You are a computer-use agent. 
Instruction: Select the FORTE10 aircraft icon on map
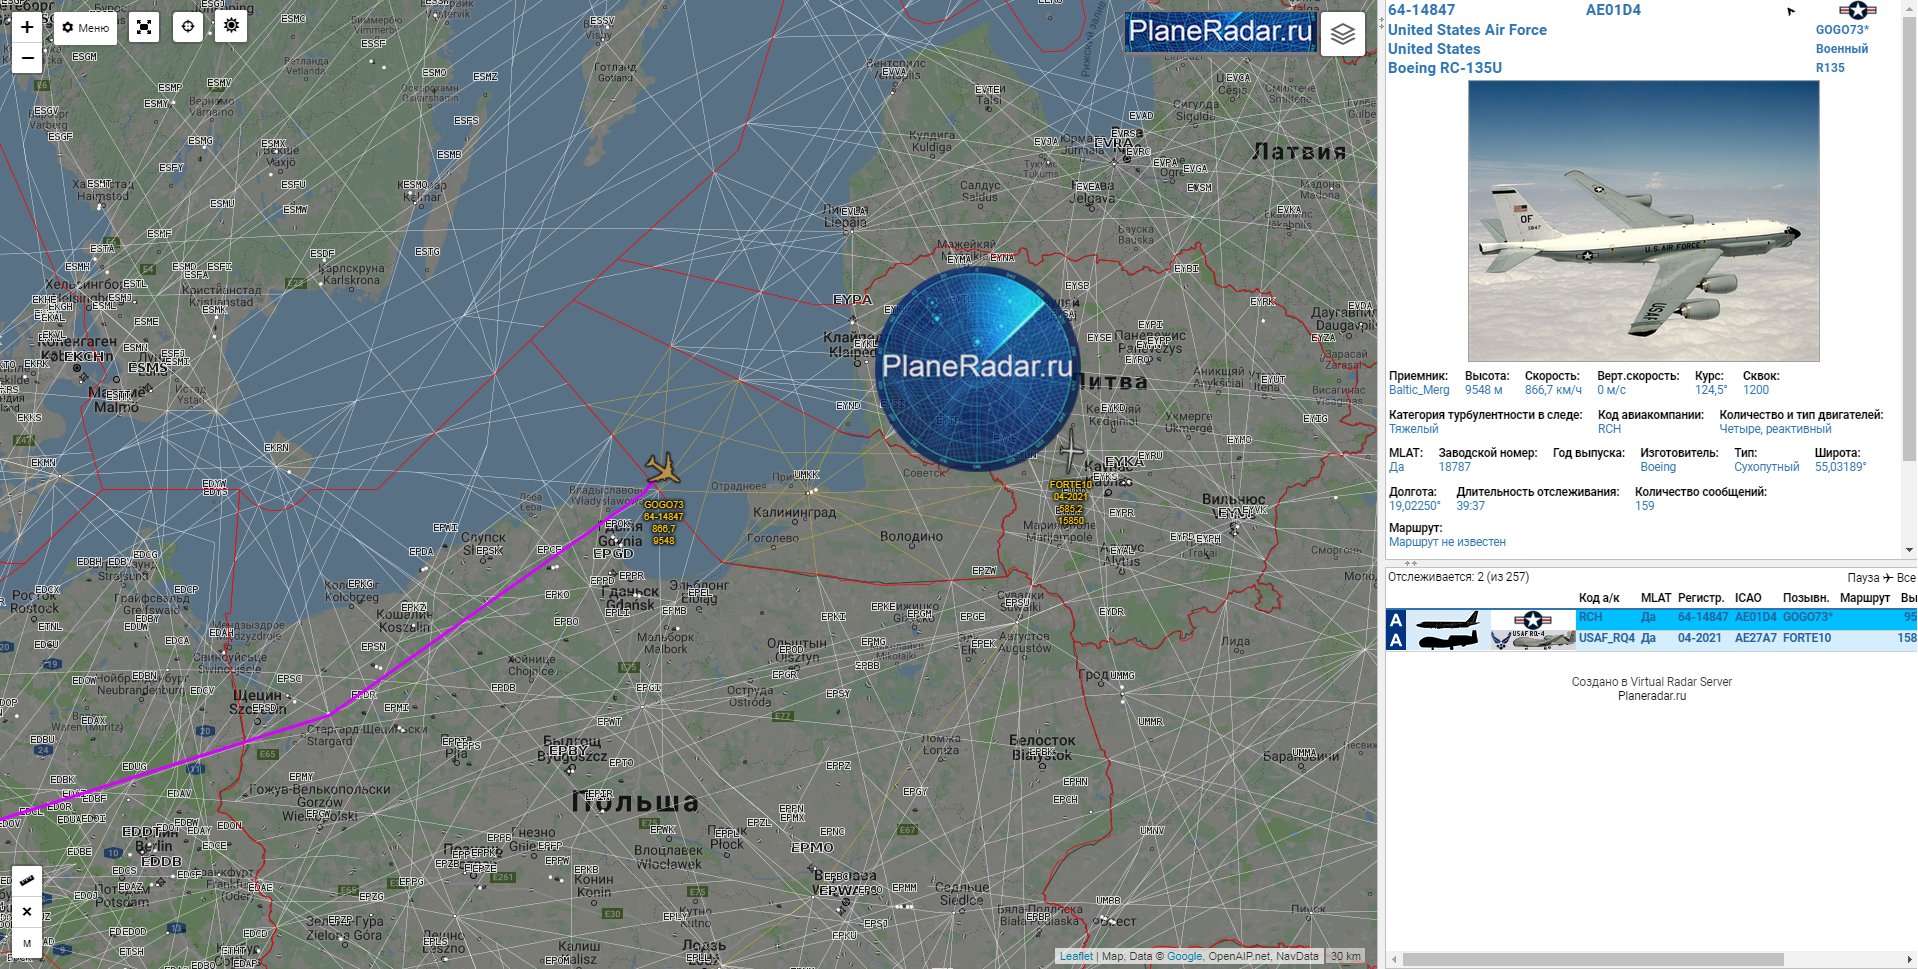pos(1071,451)
